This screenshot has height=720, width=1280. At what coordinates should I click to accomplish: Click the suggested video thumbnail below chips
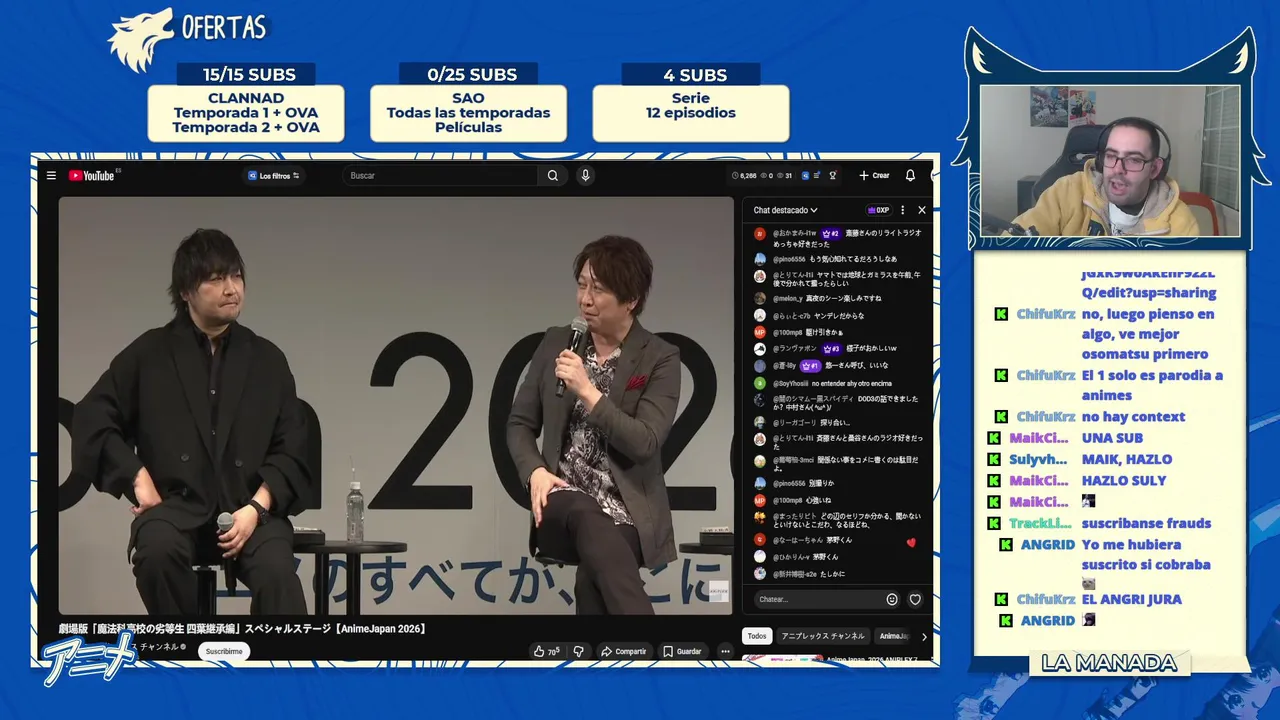782,659
